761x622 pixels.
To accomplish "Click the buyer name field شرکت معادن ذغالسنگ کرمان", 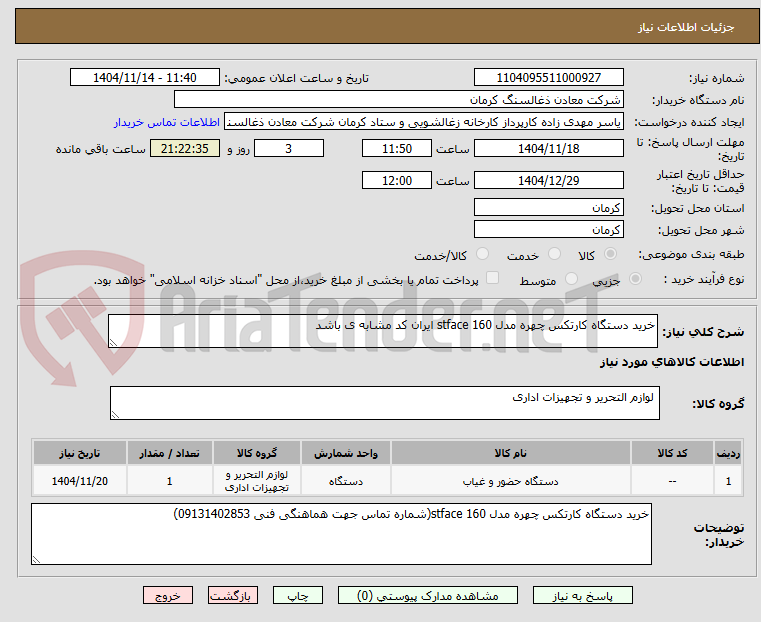I will (x=398, y=100).
